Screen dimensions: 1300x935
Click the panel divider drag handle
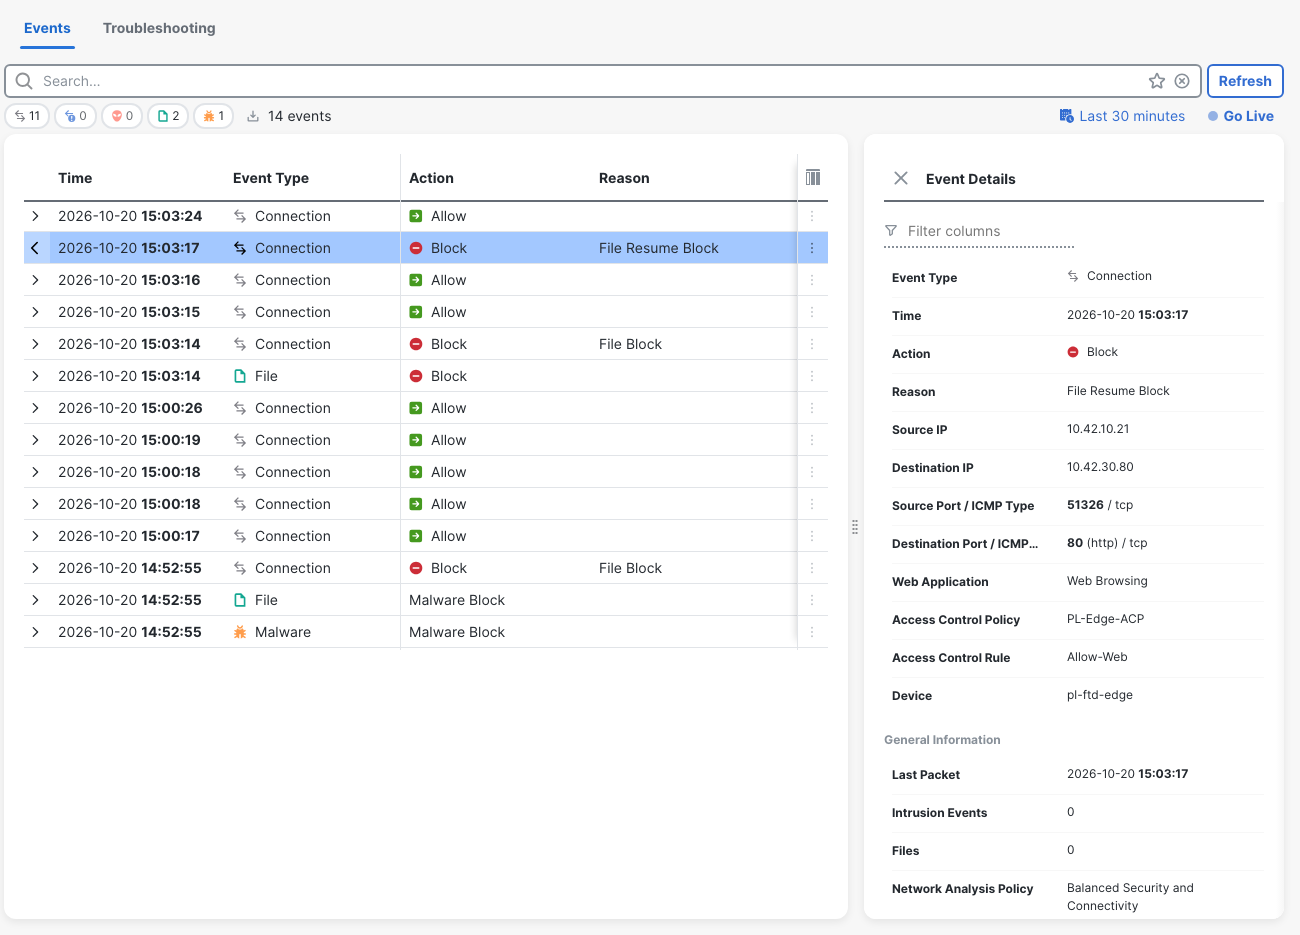[x=855, y=527]
